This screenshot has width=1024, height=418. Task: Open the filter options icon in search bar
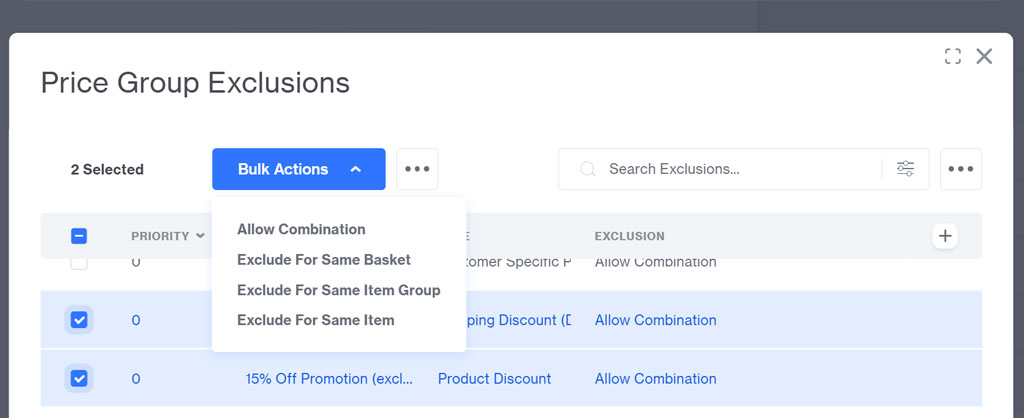(x=905, y=169)
